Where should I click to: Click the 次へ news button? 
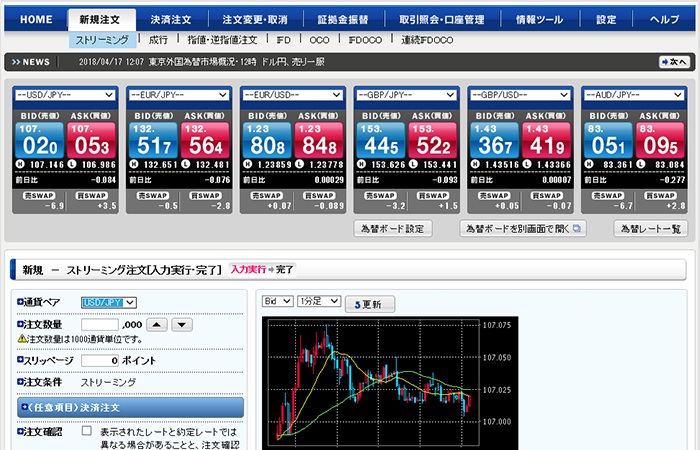coord(675,62)
